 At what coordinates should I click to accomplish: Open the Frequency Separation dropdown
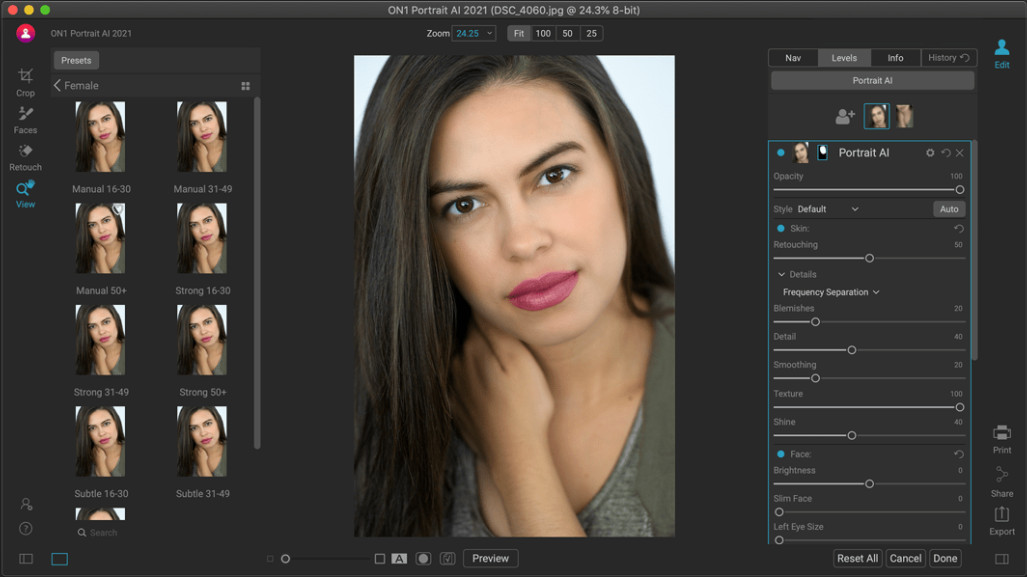pyautogui.click(x=831, y=292)
